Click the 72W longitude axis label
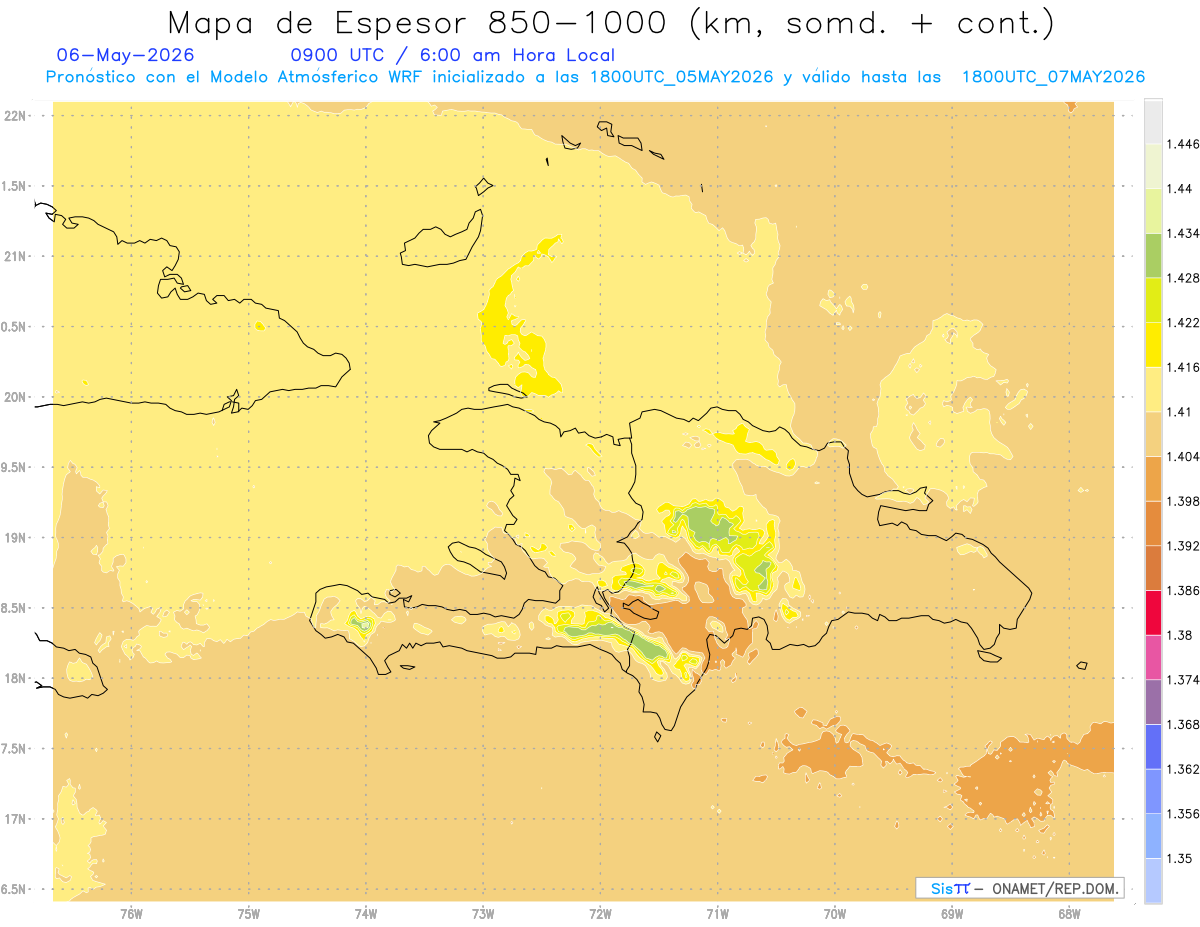This screenshot has height=927, width=1200. tap(601, 913)
